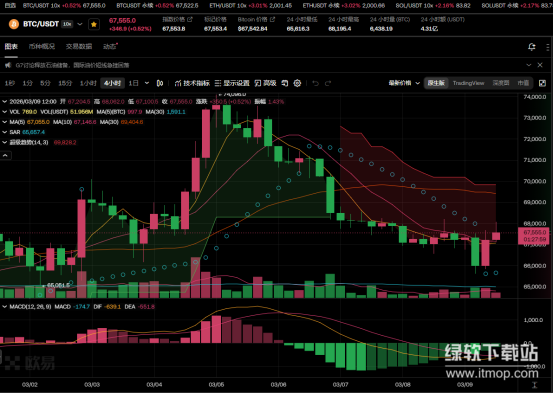Switch chart to TradingView mode
This screenshot has height=393, width=553.
[468, 83]
